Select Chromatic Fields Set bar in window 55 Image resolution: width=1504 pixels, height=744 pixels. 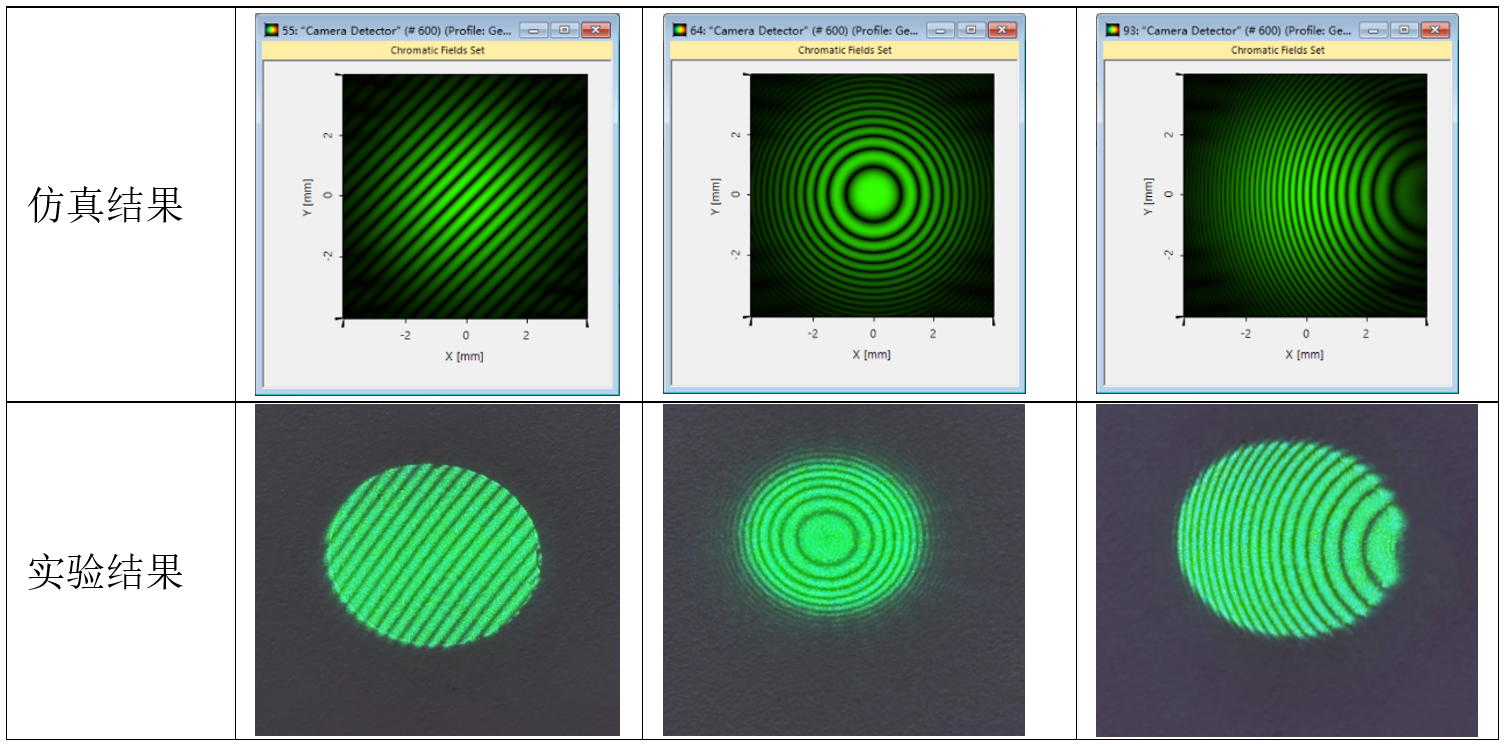click(436, 50)
